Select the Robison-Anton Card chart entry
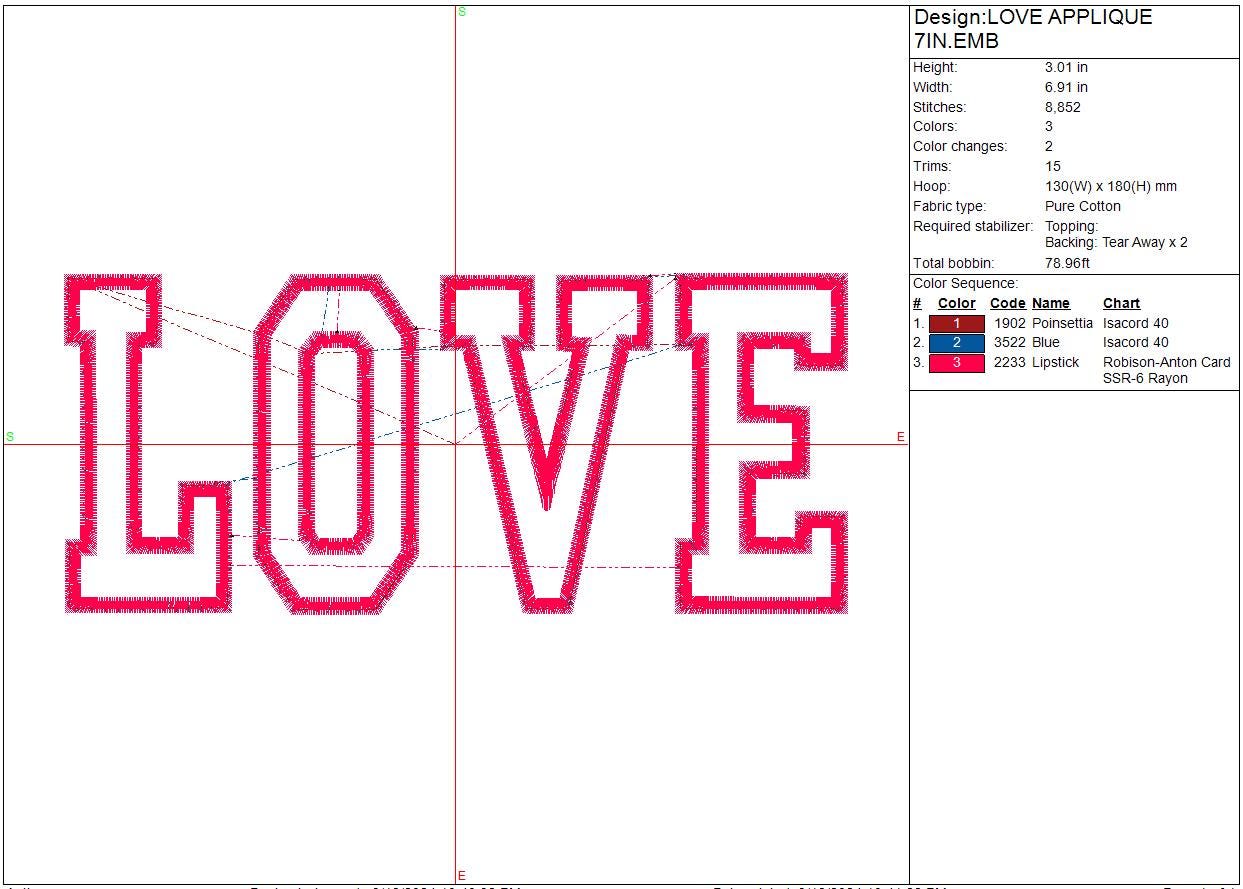 coord(1166,362)
